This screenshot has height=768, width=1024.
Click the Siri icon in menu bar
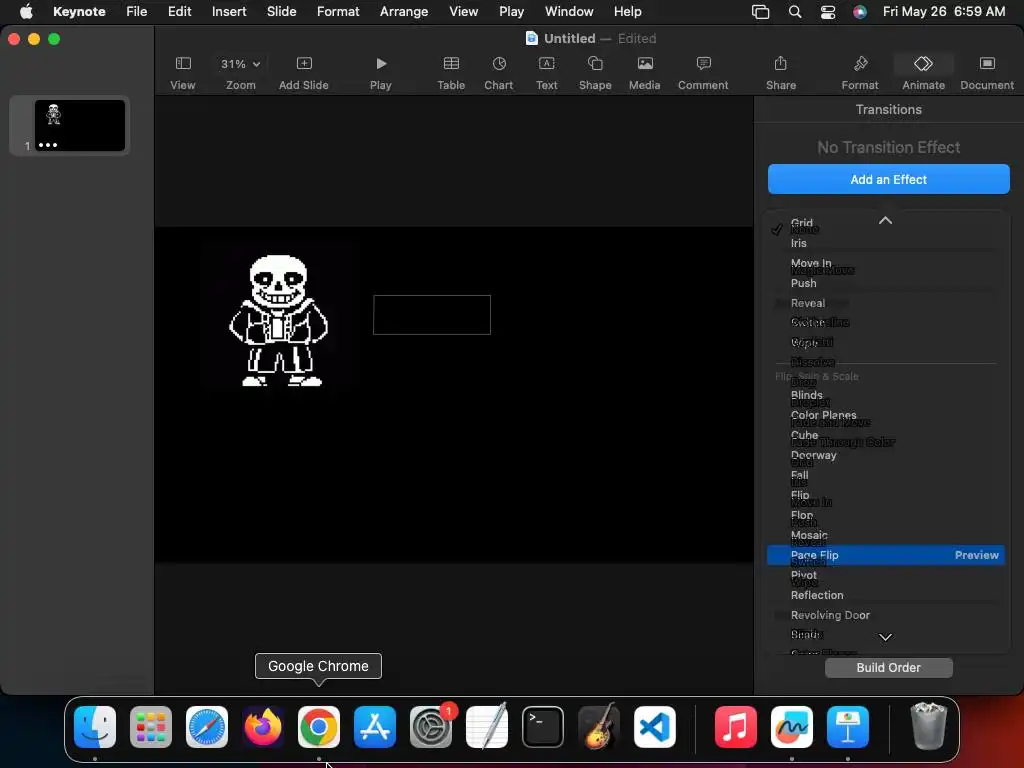[860, 12]
